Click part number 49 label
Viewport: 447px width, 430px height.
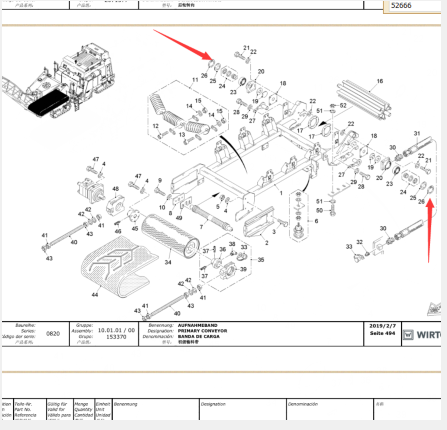point(179,218)
